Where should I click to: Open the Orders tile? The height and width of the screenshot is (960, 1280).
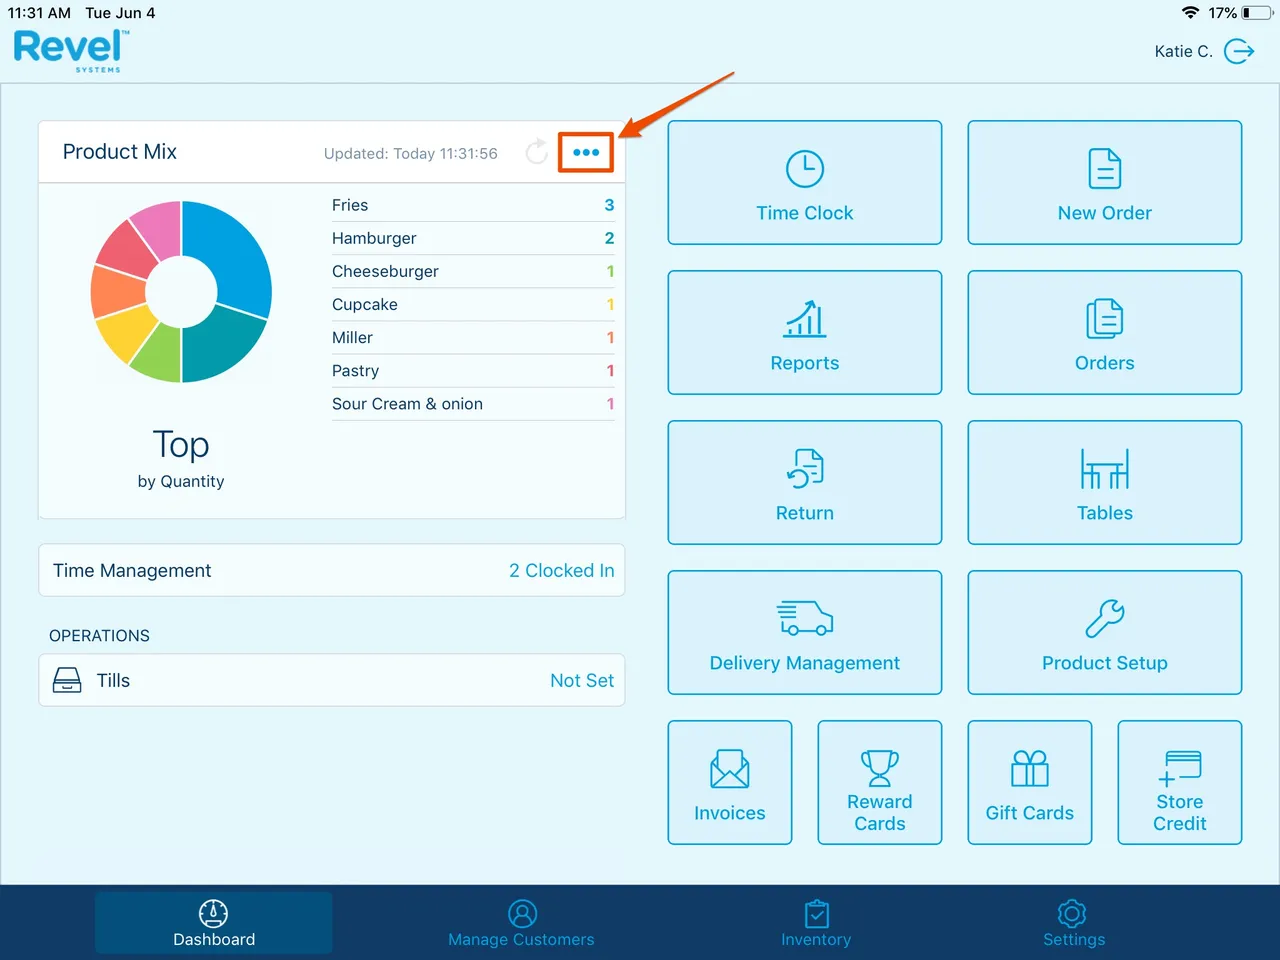click(1105, 333)
